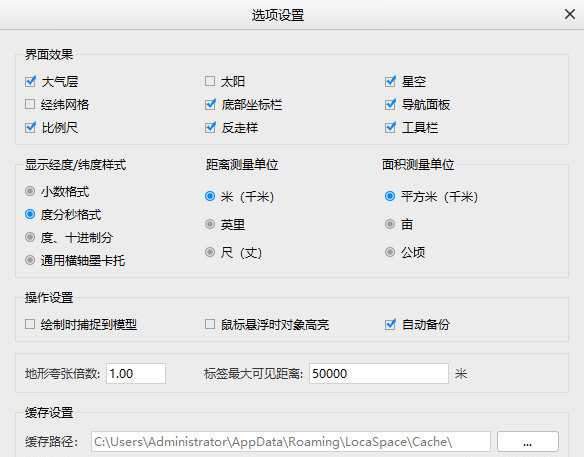The image size is (584, 457).
Task: Disable the 反走样 checkbox
Action: 210,127
